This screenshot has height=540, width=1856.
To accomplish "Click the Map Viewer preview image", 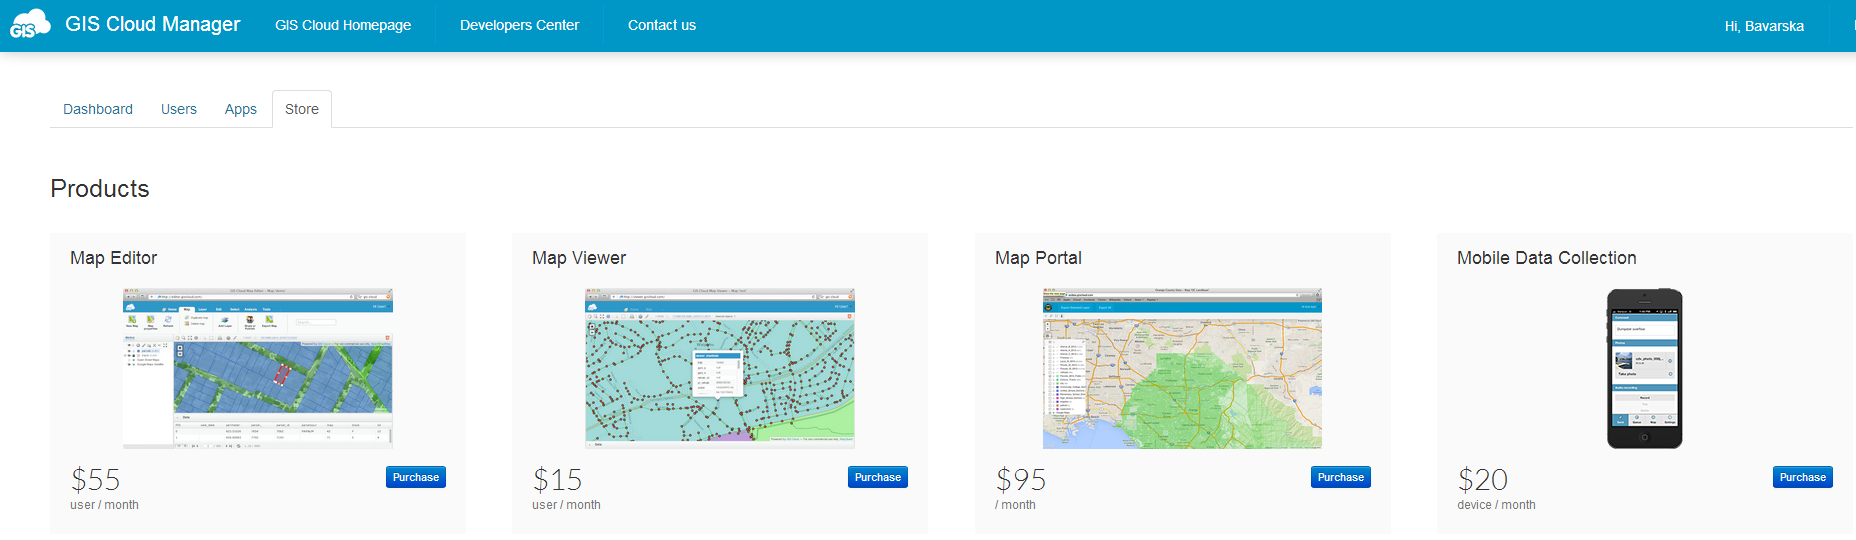I will [x=720, y=368].
